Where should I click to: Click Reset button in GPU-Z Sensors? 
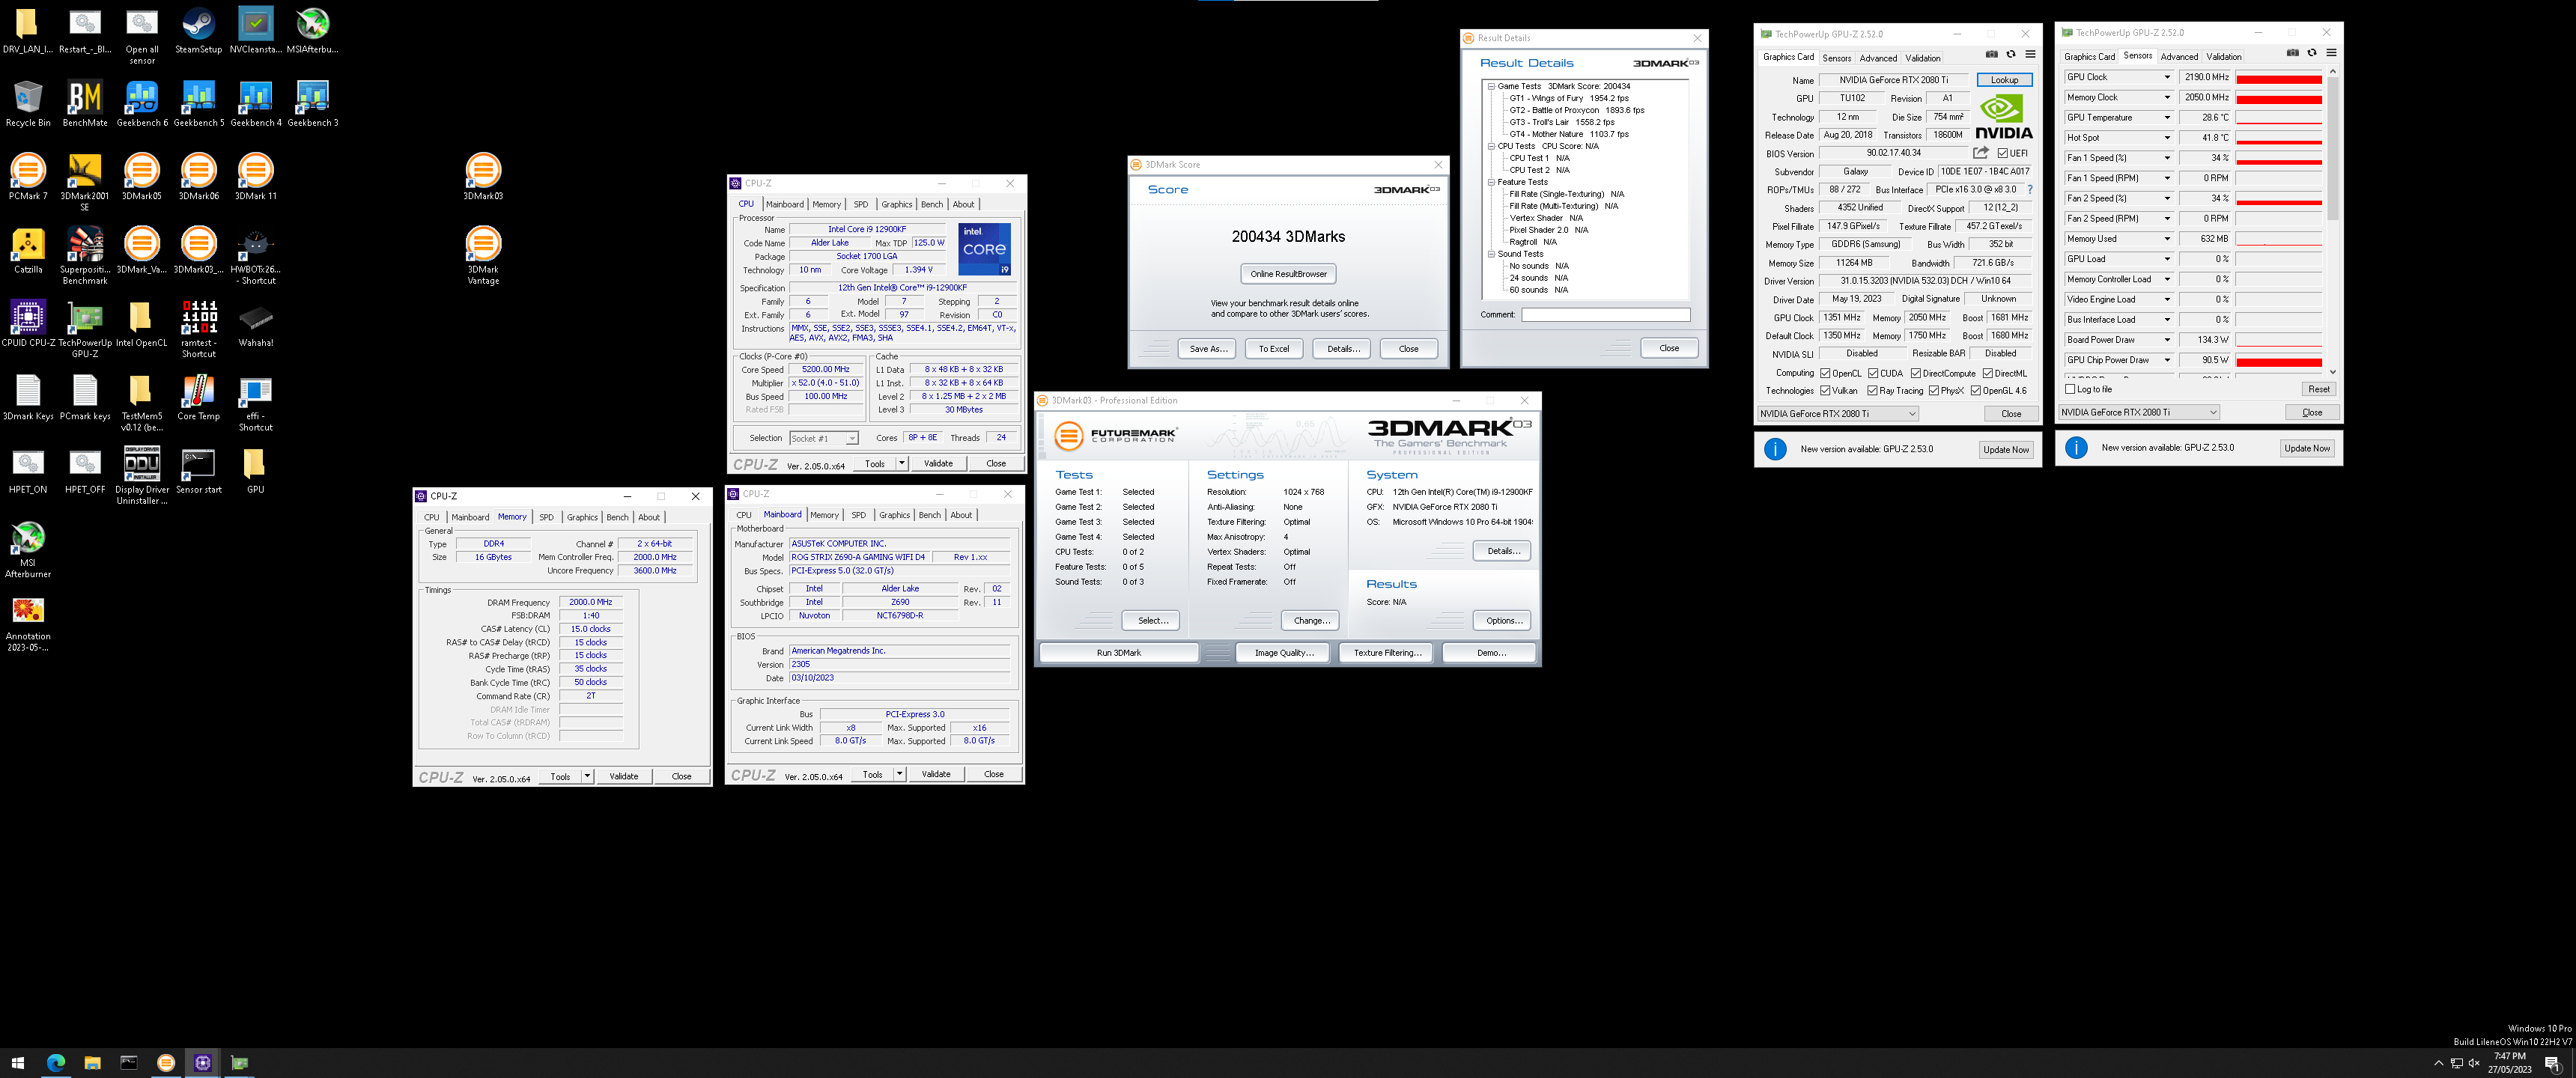click(x=2318, y=389)
